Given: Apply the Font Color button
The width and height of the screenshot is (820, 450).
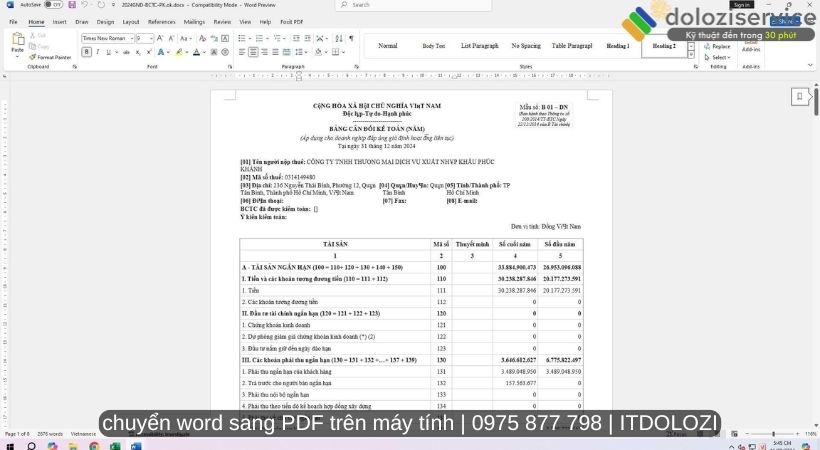Looking at the screenshot, I should pos(196,52).
